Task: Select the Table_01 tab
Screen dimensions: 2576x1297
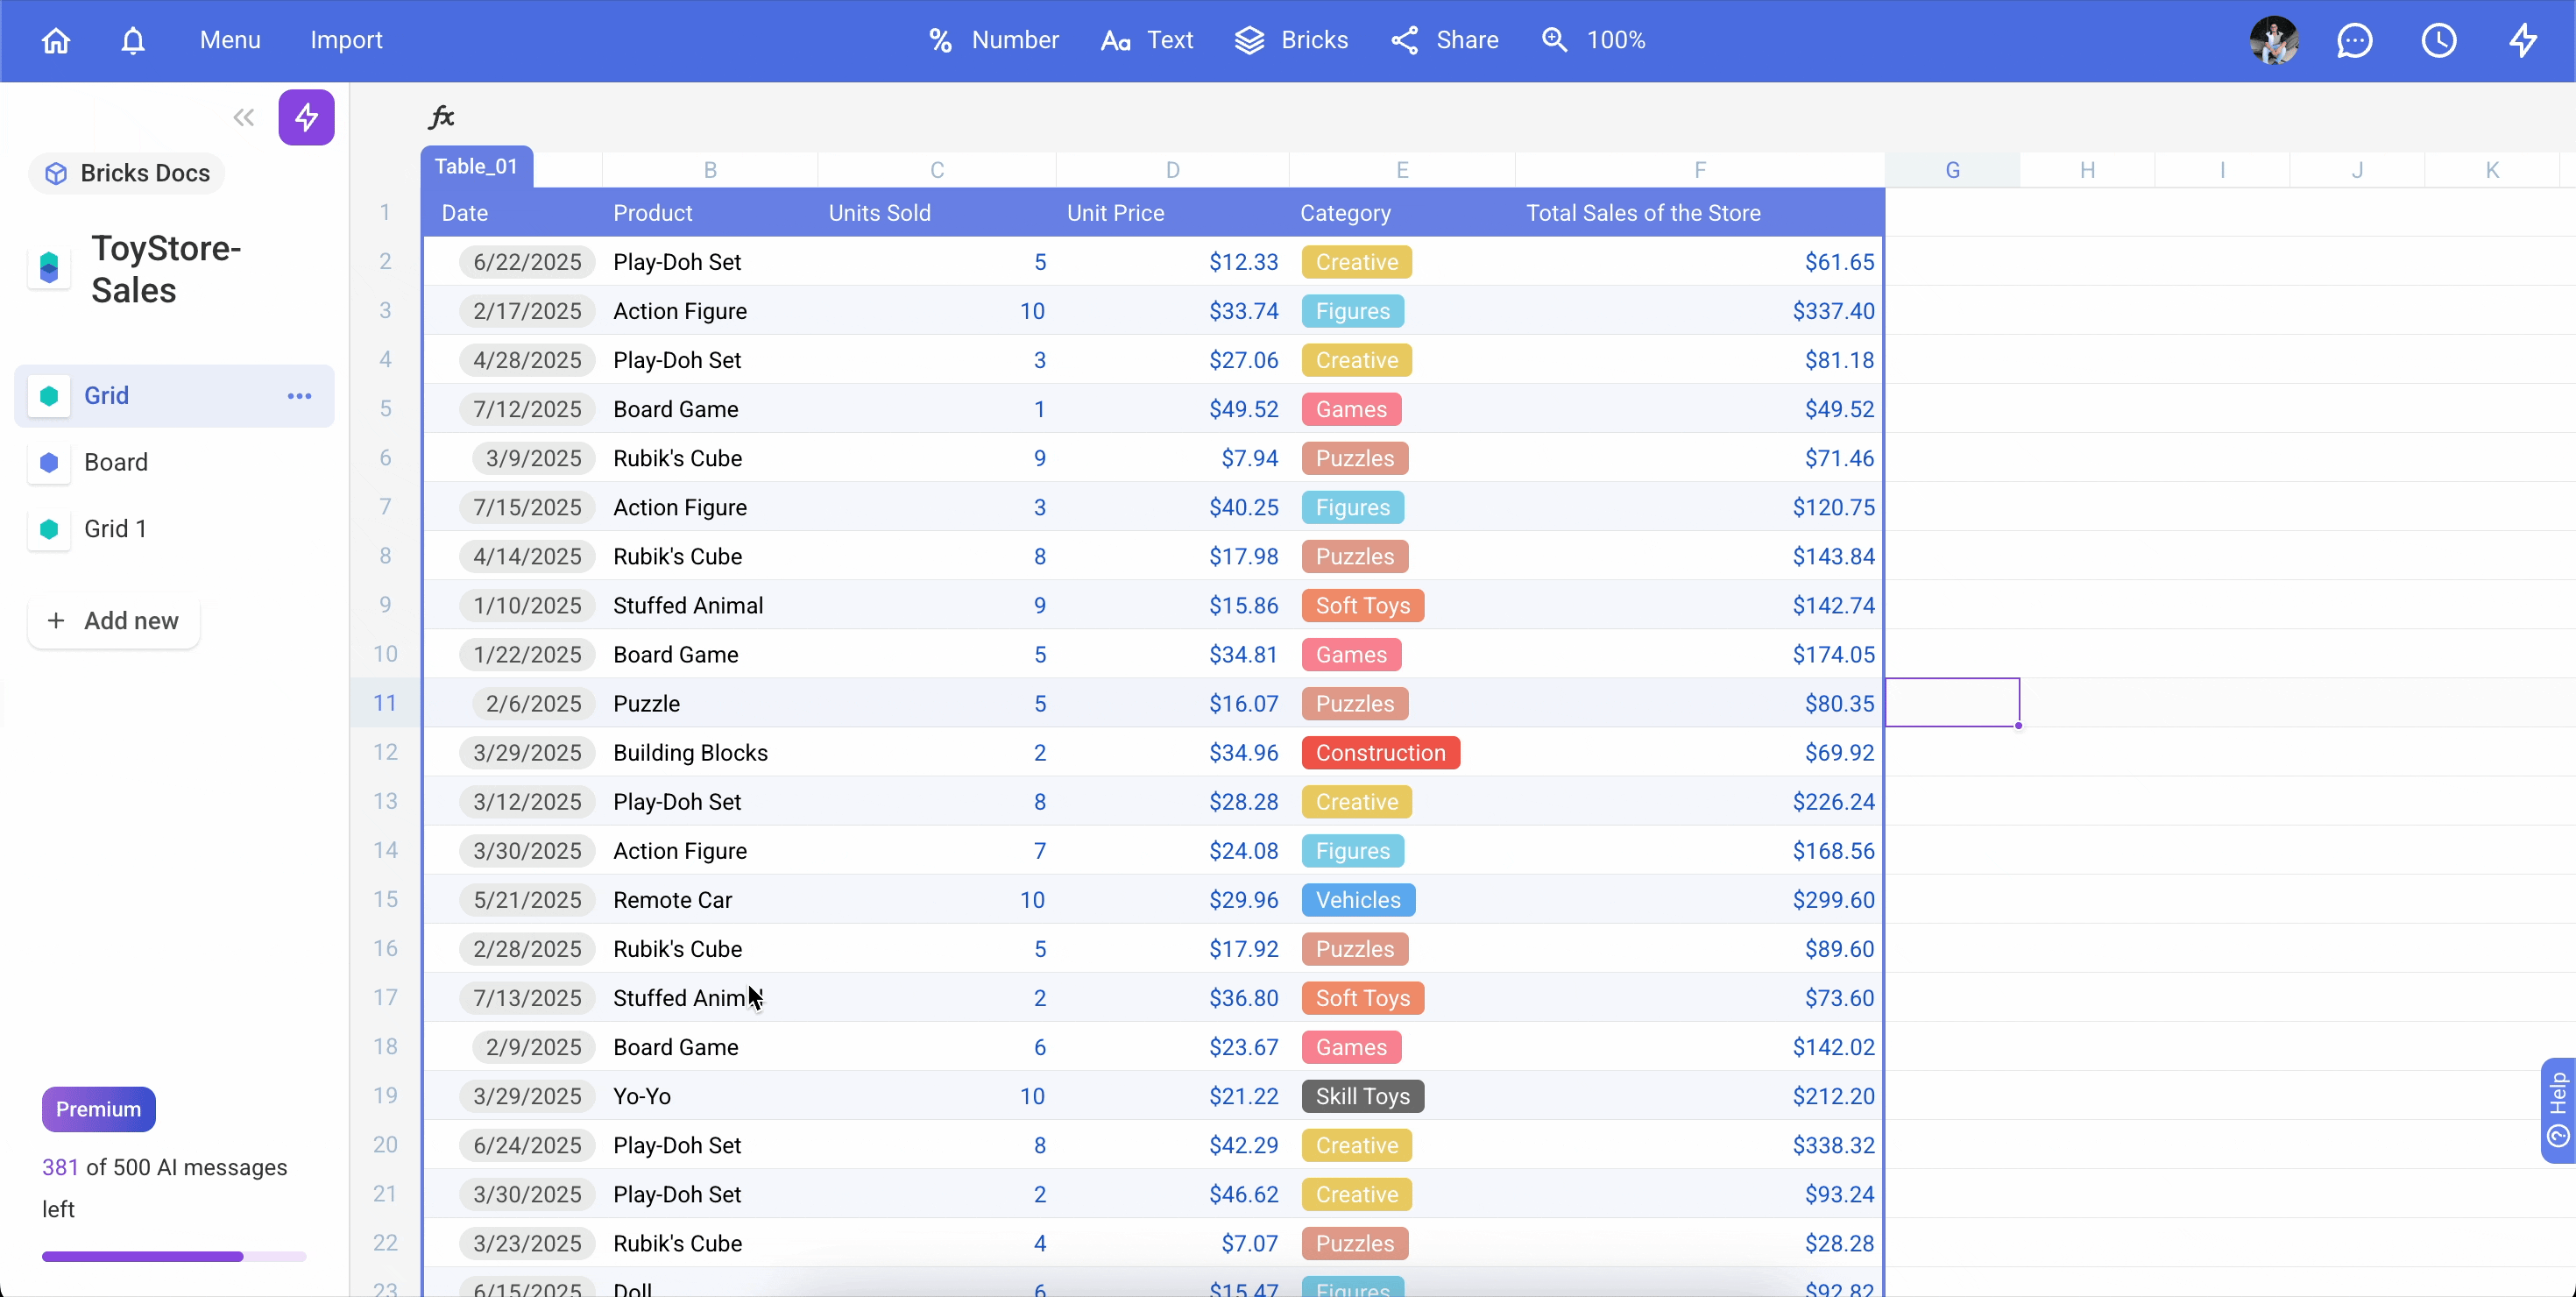Action: [477, 166]
